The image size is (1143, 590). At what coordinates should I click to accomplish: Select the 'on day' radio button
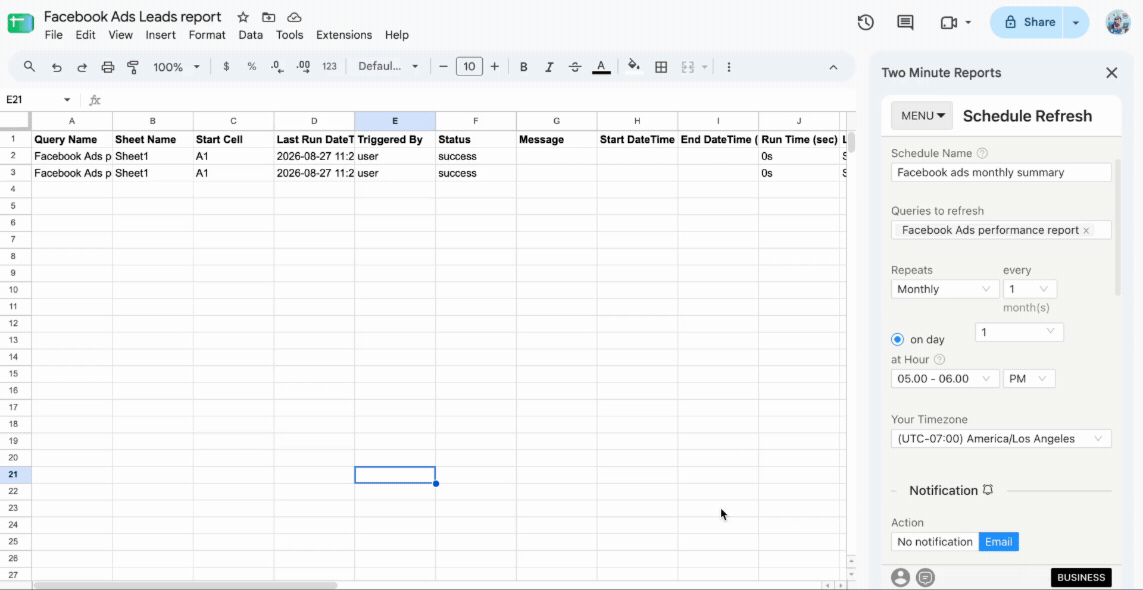(x=897, y=339)
